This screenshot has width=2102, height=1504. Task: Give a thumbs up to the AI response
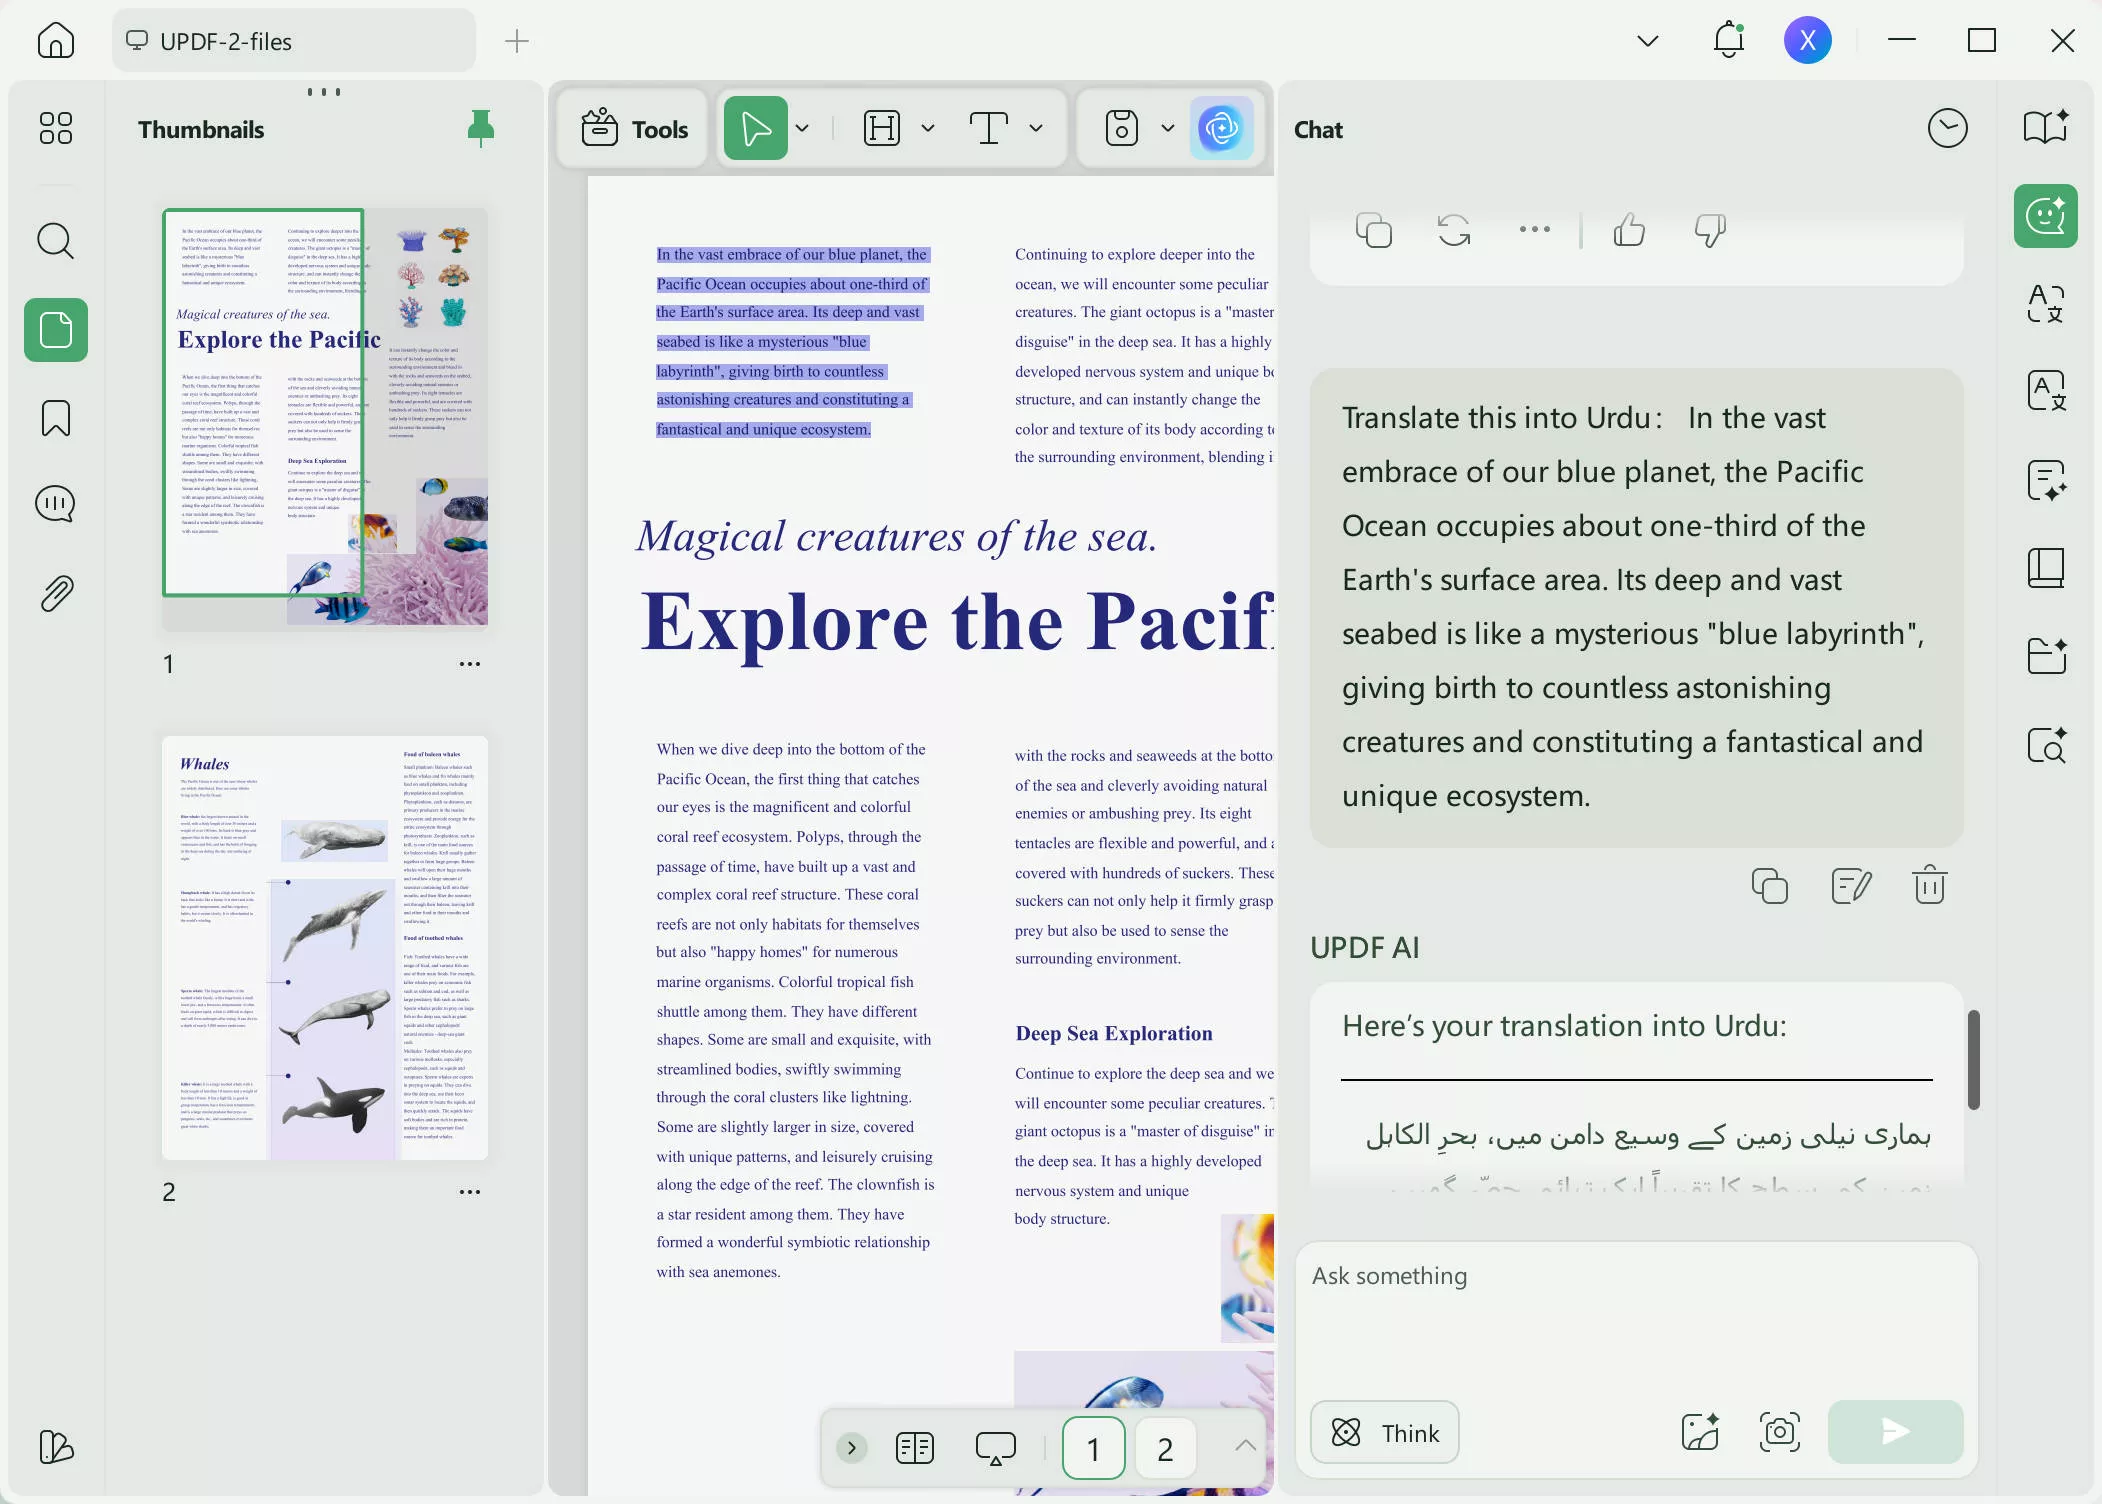click(1627, 230)
